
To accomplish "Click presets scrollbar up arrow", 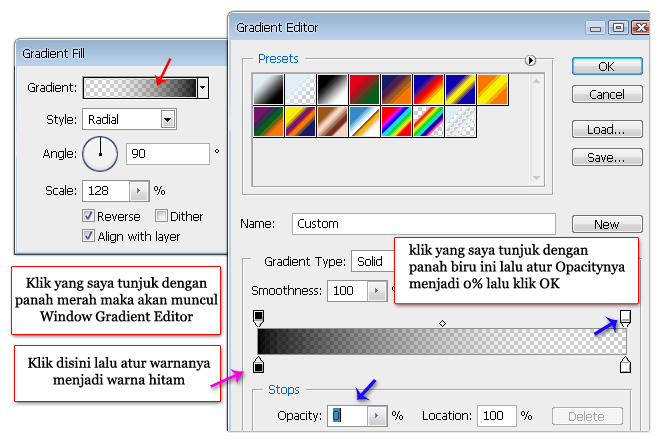I will pos(536,81).
